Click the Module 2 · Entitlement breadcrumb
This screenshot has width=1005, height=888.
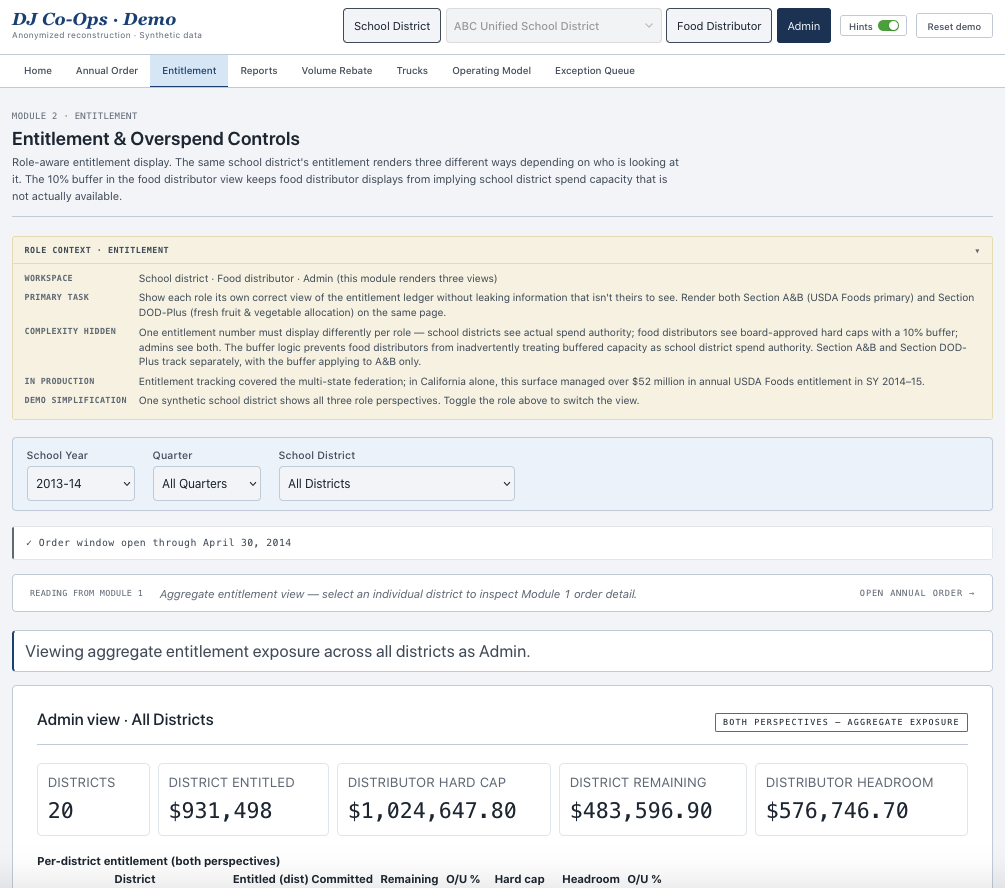pos(74,115)
